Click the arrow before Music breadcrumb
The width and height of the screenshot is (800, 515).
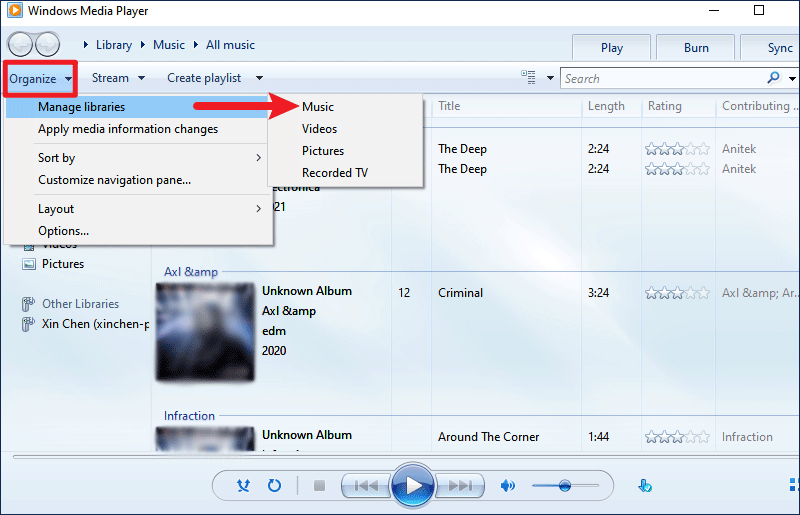[x=143, y=45]
